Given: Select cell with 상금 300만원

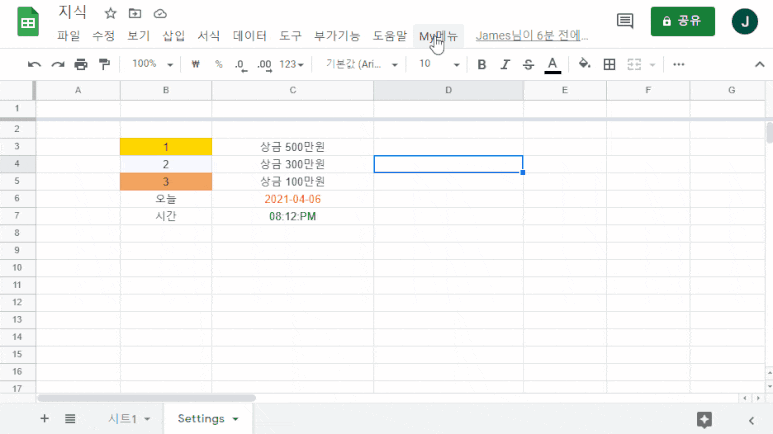Looking at the screenshot, I should pyautogui.click(x=292, y=164).
